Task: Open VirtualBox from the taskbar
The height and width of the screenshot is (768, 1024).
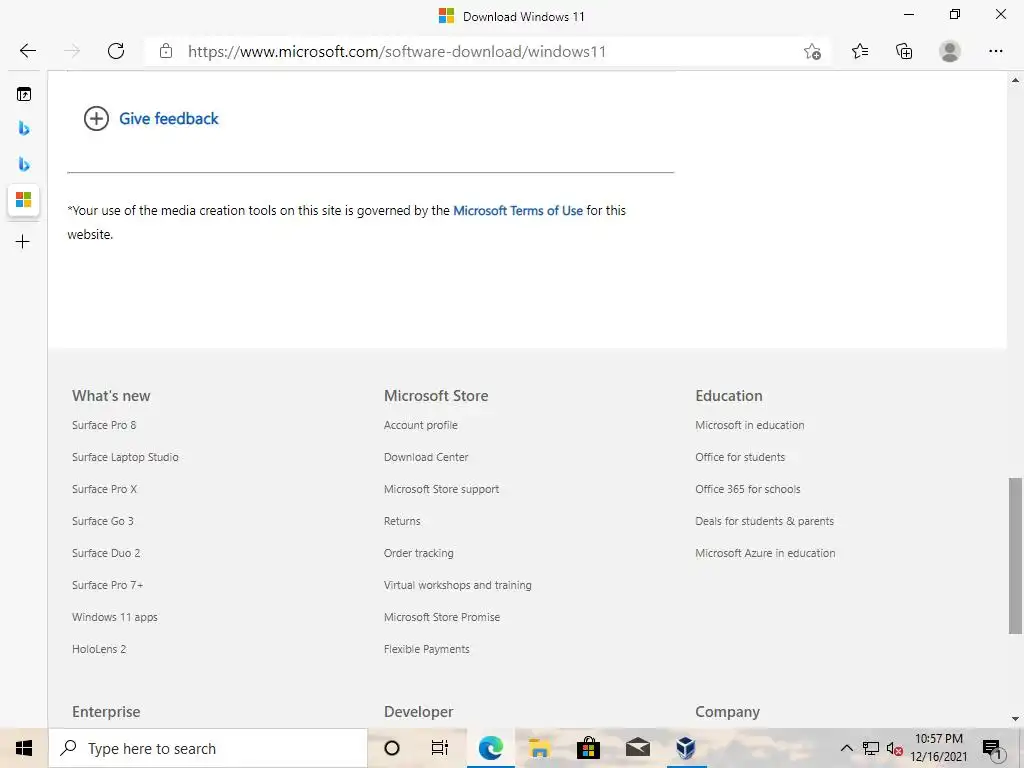Action: [x=686, y=748]
